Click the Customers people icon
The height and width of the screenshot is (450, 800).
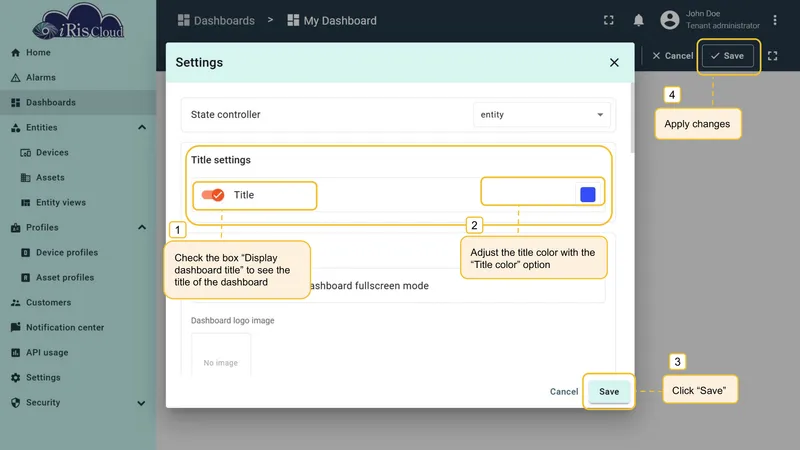point(15,303)
